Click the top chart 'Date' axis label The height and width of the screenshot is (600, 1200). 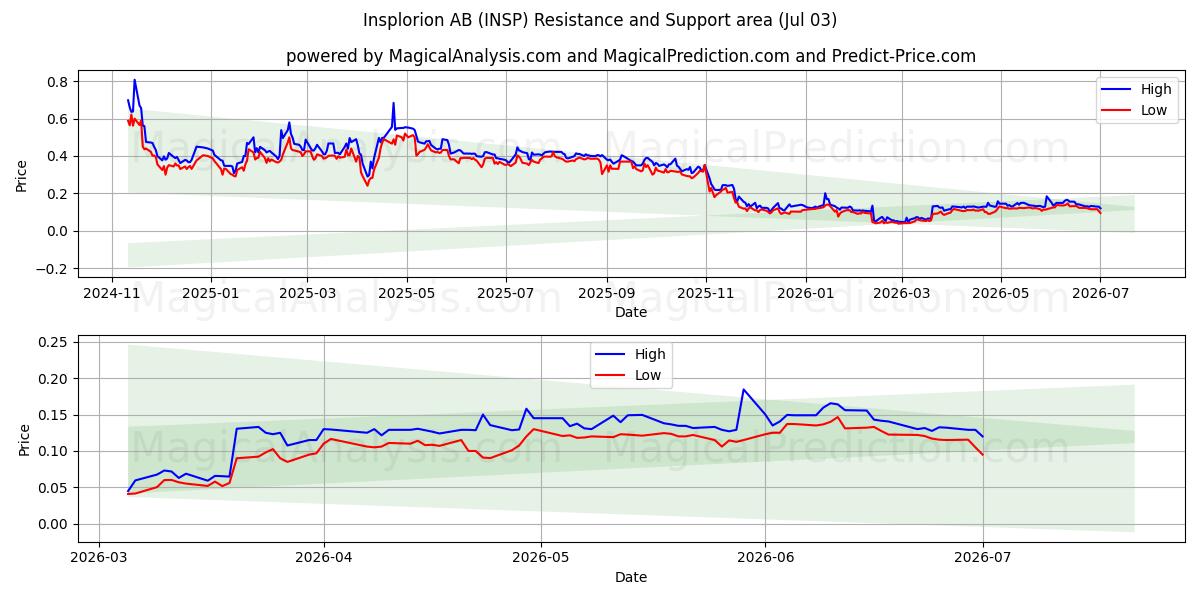631,312
